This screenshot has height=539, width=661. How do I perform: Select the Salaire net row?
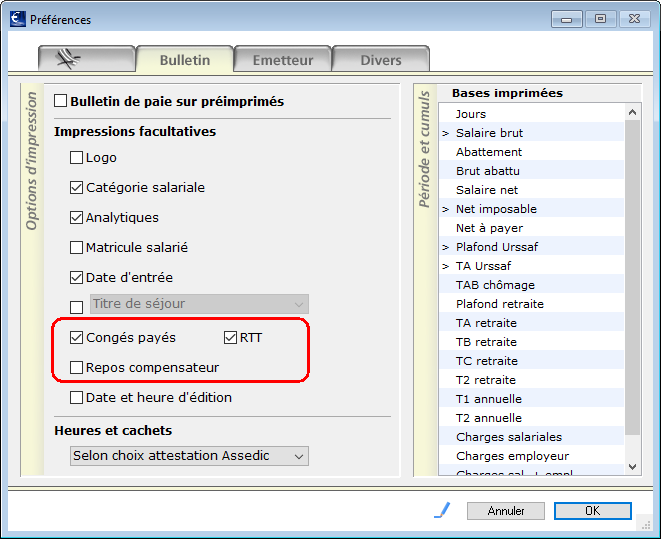(x=532, y=190)
